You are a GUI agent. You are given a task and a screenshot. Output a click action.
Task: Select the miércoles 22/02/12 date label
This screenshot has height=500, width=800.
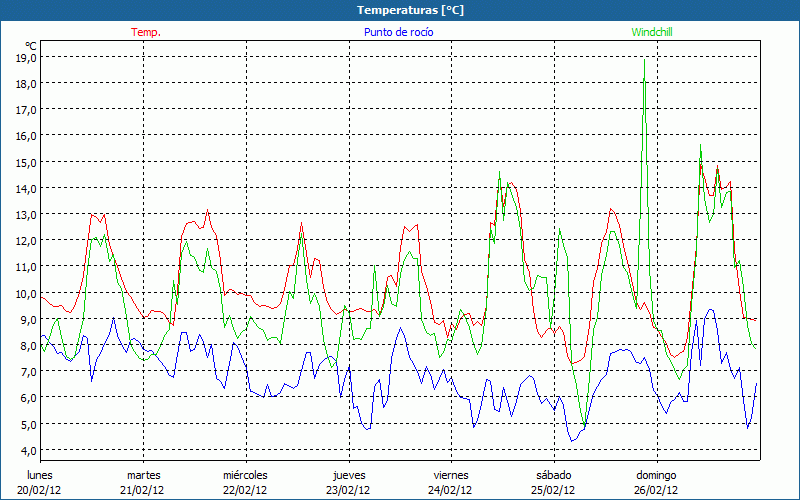[245, 482]
